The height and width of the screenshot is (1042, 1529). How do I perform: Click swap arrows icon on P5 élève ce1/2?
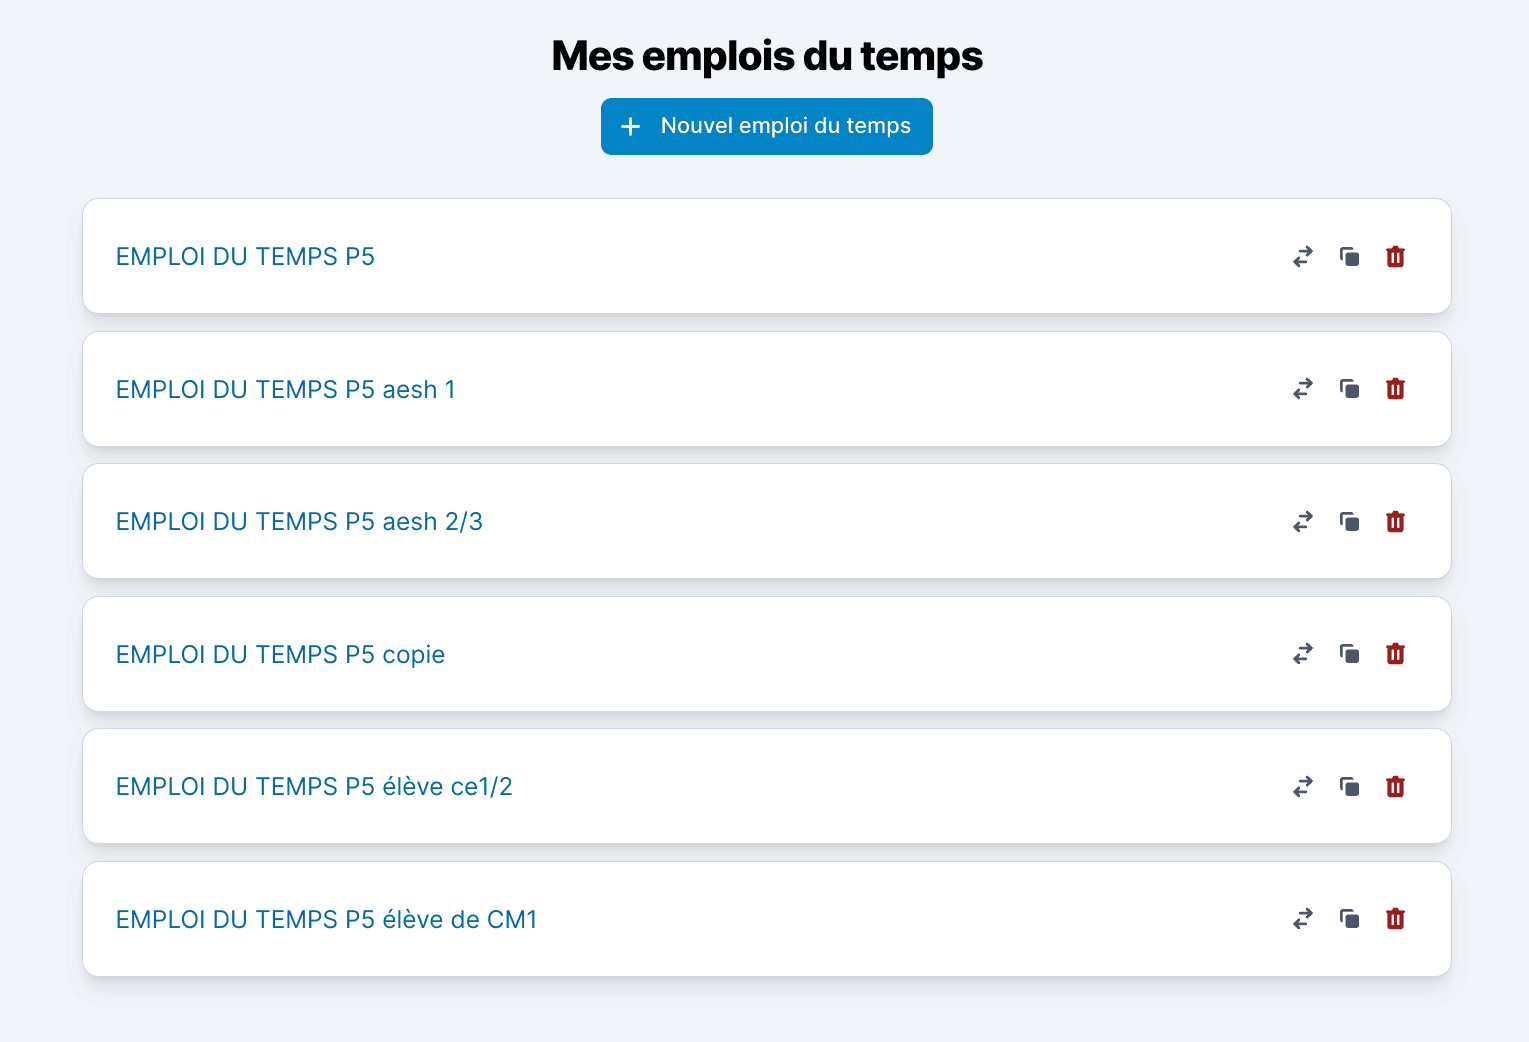click(x=1302, y=787)
